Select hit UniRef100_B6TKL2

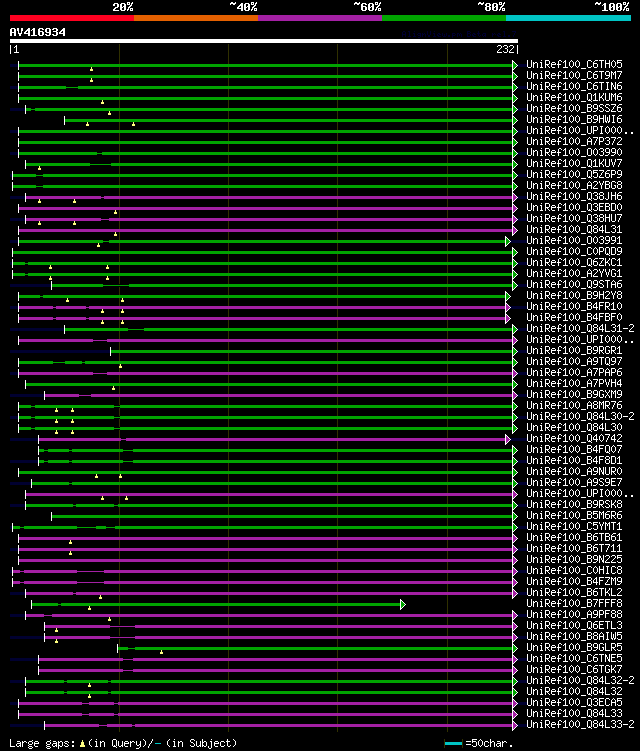tap(574, 593)
